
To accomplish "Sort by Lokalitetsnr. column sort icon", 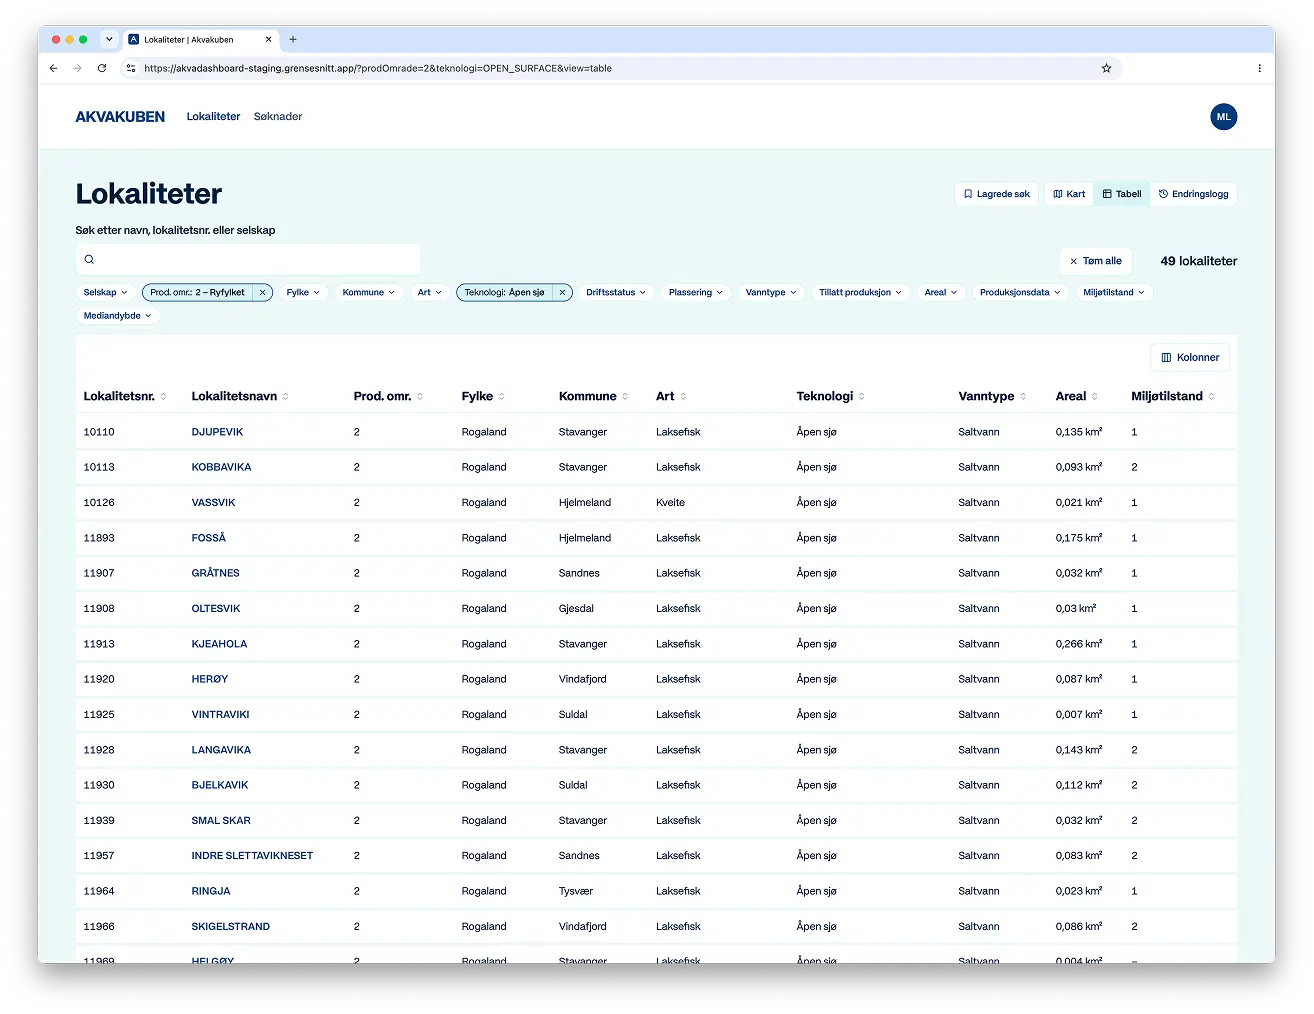I will coord(164,397).
